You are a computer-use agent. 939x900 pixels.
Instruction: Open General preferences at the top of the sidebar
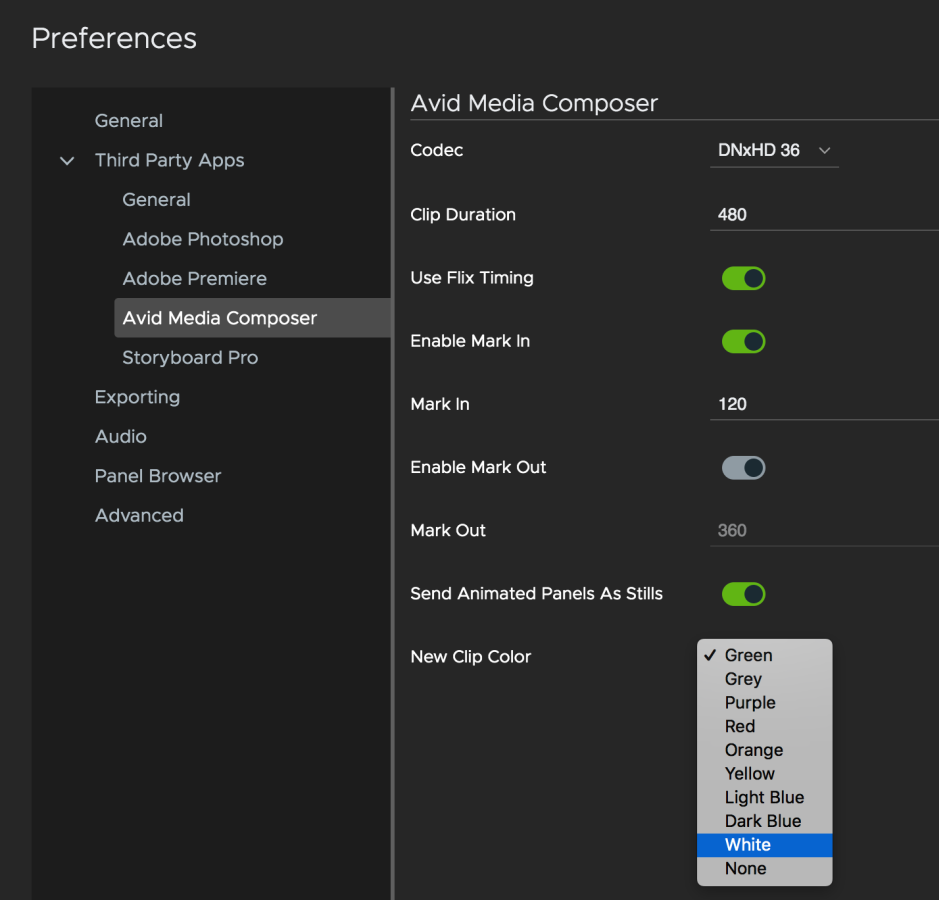click(x=129, y=121)
